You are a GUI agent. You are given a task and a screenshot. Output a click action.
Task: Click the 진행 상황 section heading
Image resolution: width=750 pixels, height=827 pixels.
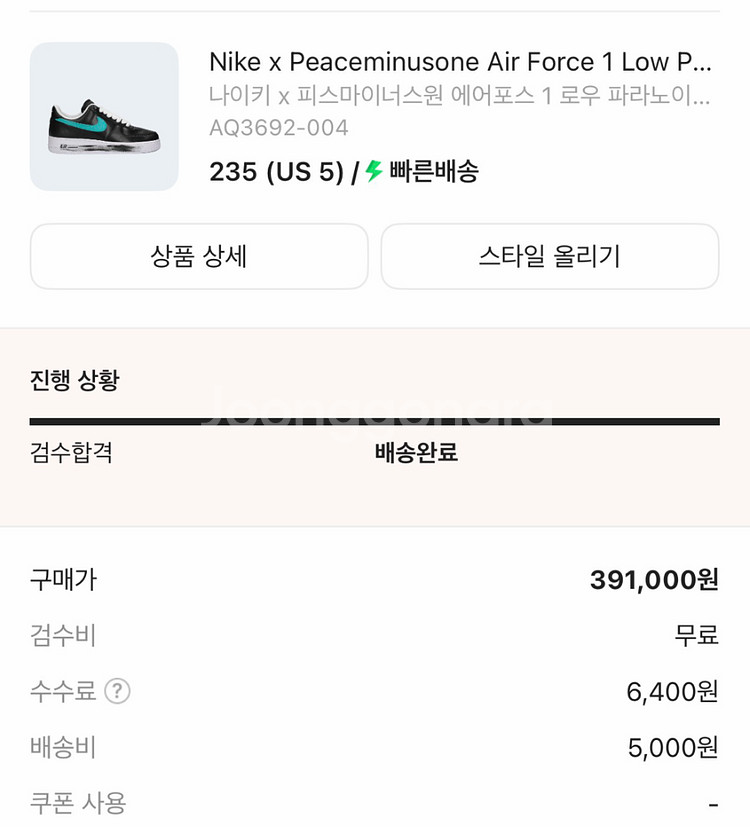coord(75,380)
